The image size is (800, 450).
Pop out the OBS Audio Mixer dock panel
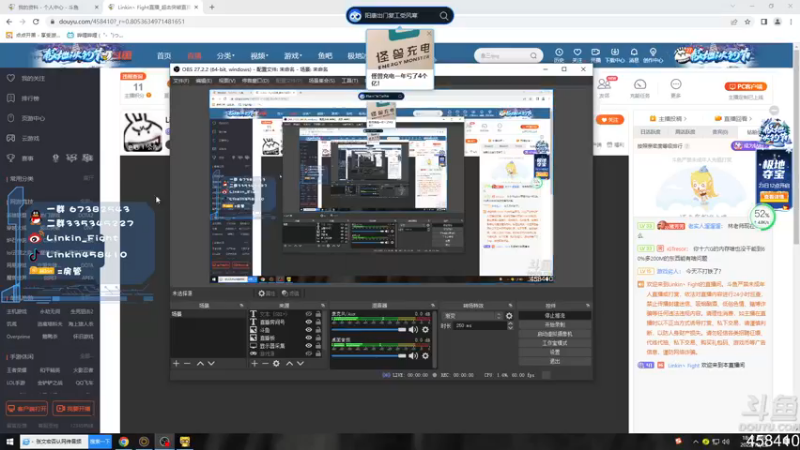click(x=433, y=306)
